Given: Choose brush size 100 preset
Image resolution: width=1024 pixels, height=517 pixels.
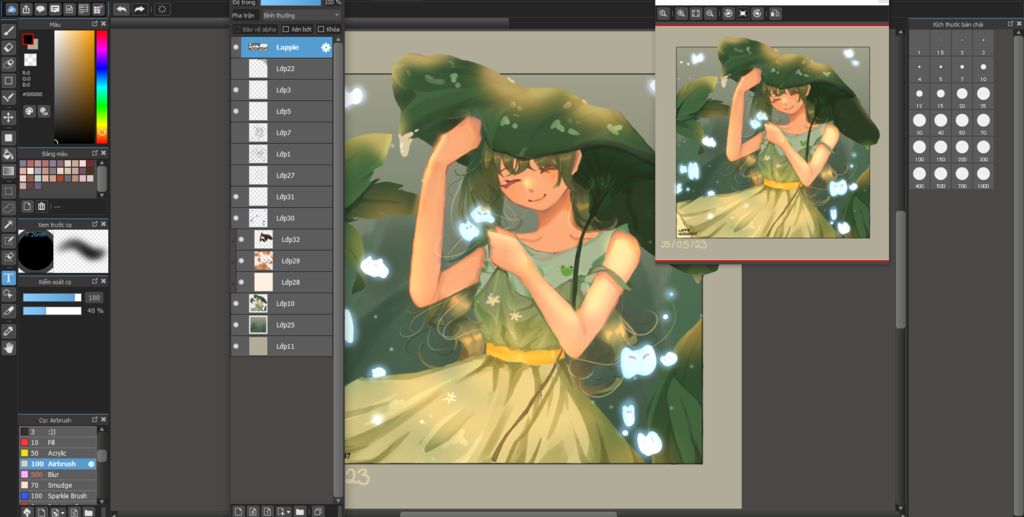Looking at the screenshot, I should 919,147.
